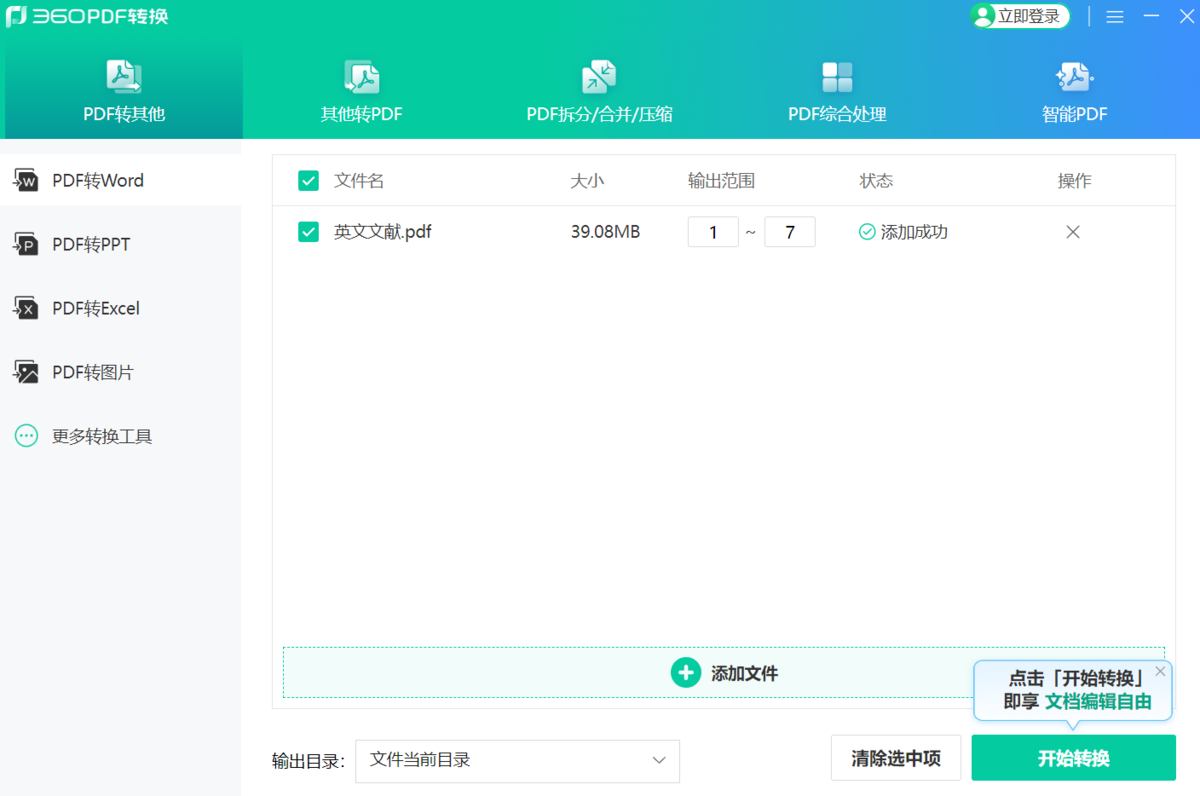Expand the hamburger menu at top right
The height and width of the screenshot is (796, 1200).
coord(1114,16)
